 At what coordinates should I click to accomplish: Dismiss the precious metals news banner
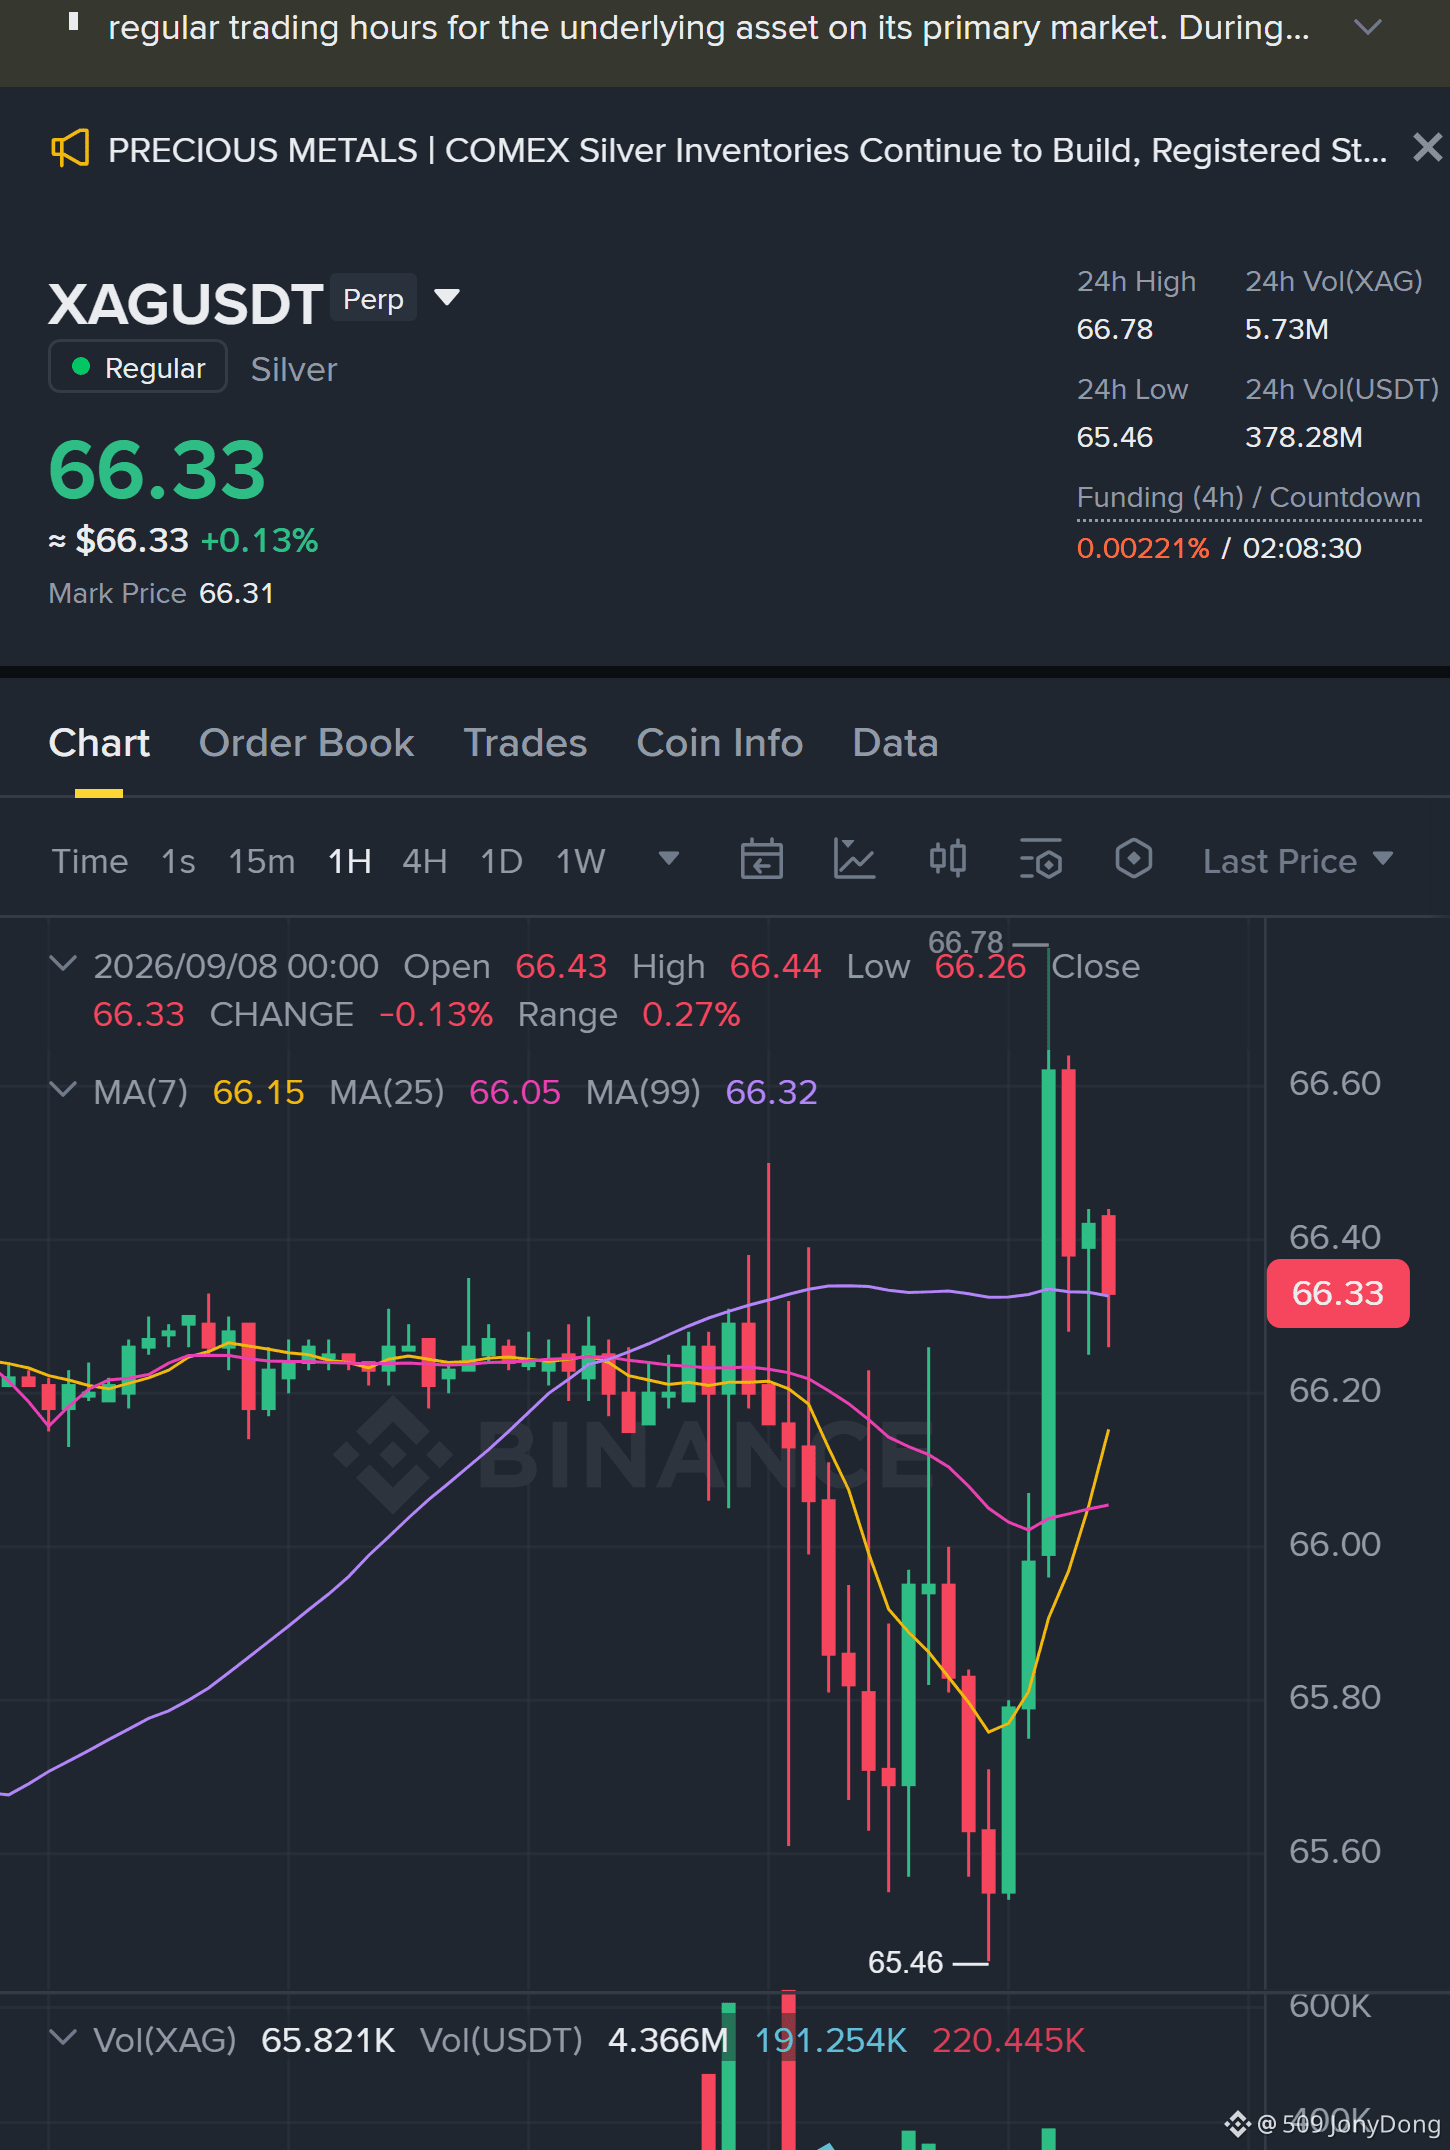1427,148
